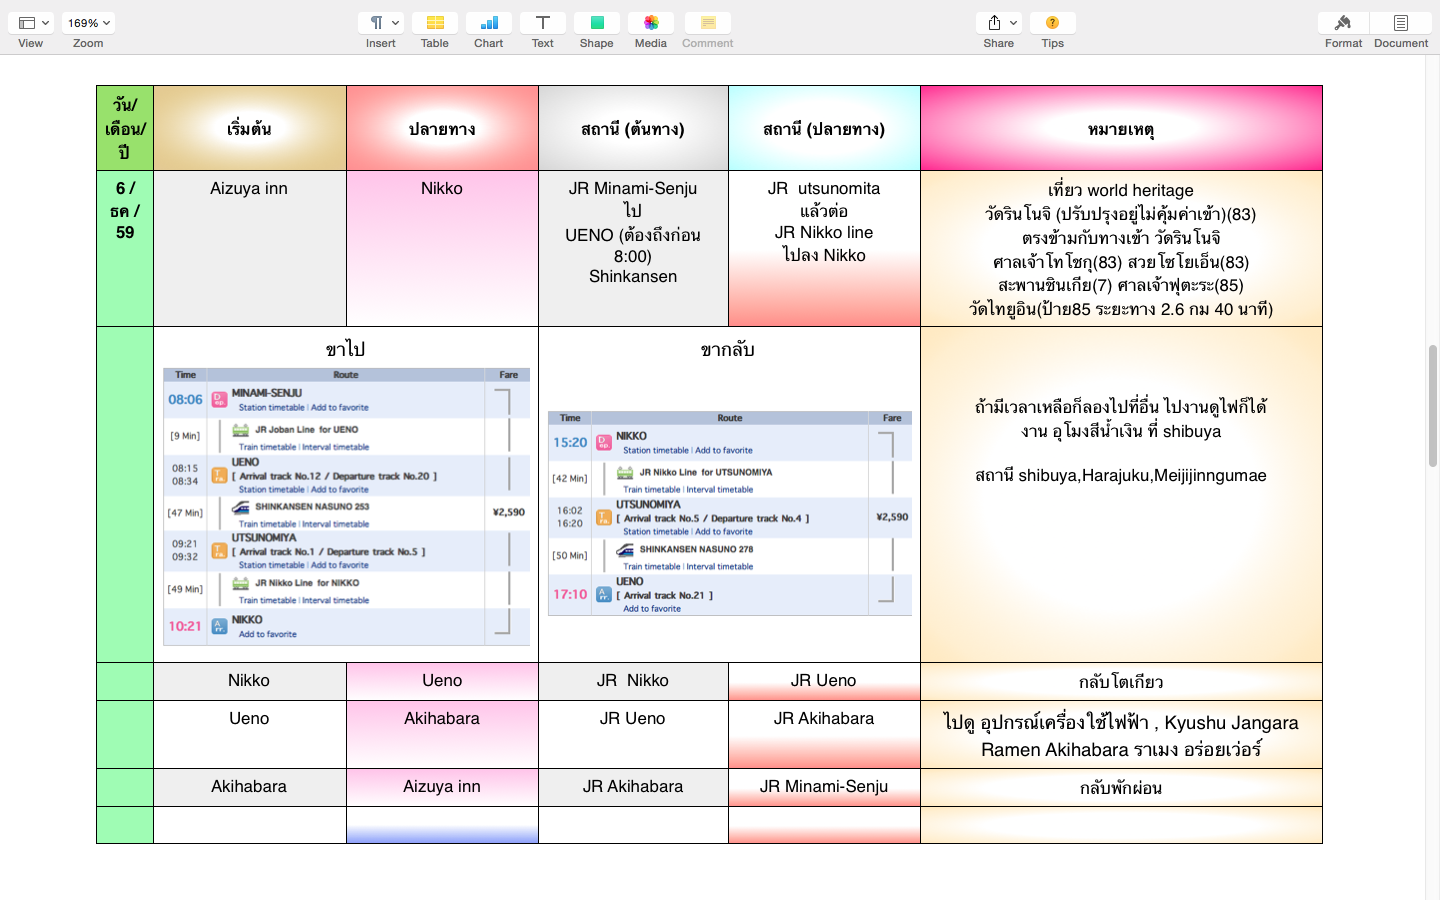Click the "JR Akihabara" origin station cell

633,787
